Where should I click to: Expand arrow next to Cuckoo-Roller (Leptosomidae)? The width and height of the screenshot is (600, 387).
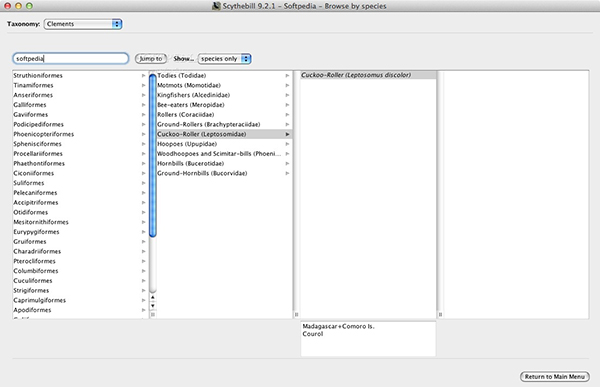(x=287, y=134)
